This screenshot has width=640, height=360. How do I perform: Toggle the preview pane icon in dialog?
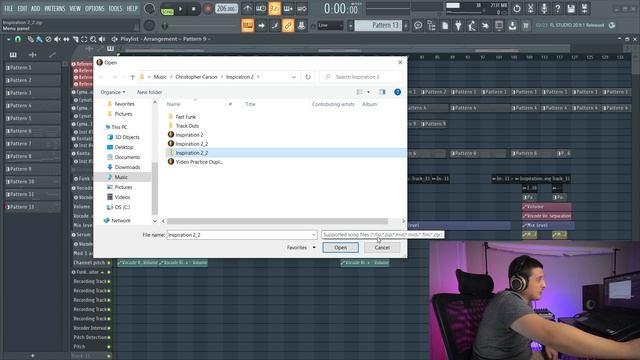[382, 92]
